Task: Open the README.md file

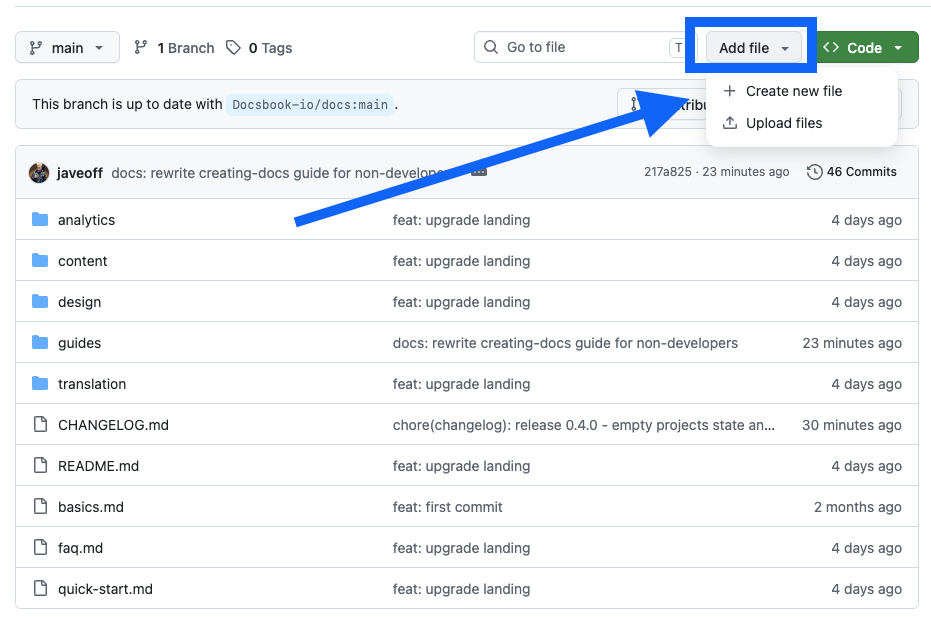Action: point(99,466)
